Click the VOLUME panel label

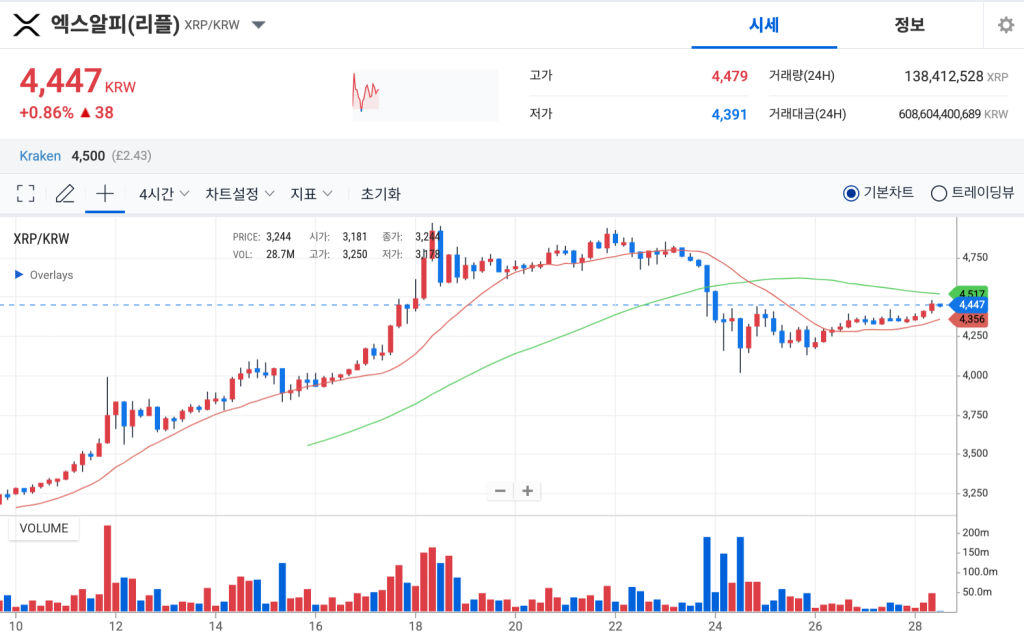(44, 528)
